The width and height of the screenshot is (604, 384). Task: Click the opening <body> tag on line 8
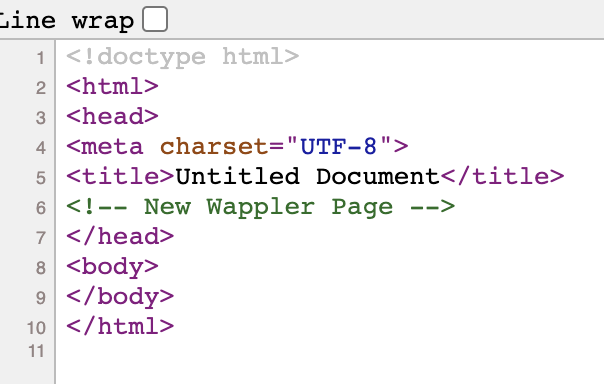coord(112,267)
